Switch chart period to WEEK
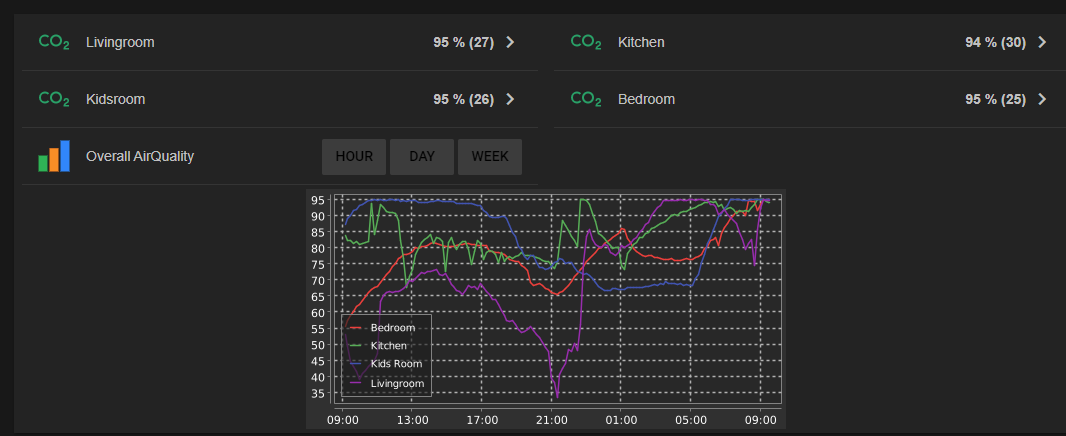The height and width of the screenshot is (436, 1066). point(490,157)
